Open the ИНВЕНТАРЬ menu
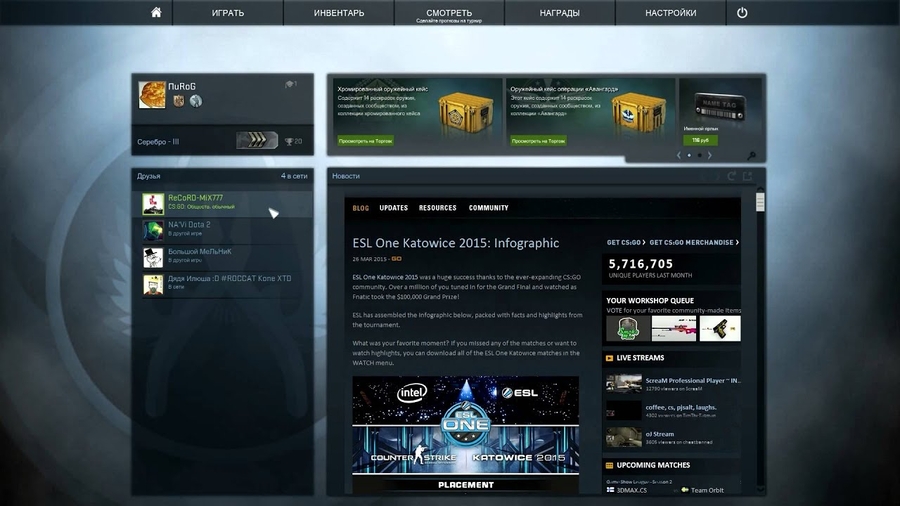 tap(339, 13)
